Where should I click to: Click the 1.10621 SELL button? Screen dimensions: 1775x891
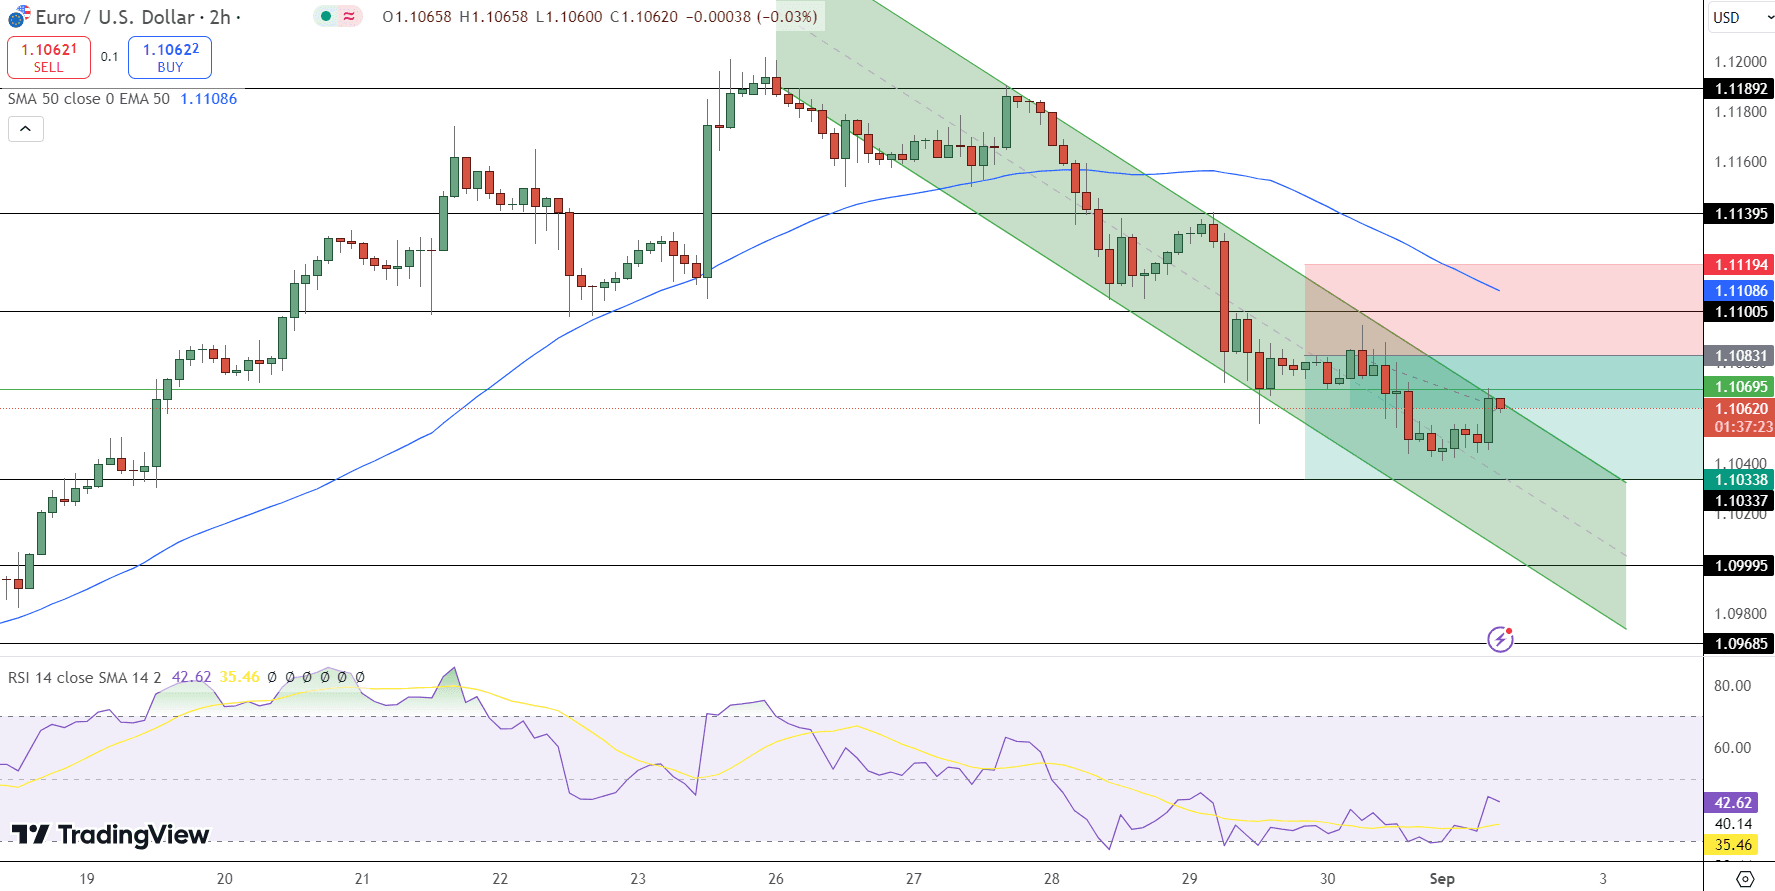click(49, 57)
